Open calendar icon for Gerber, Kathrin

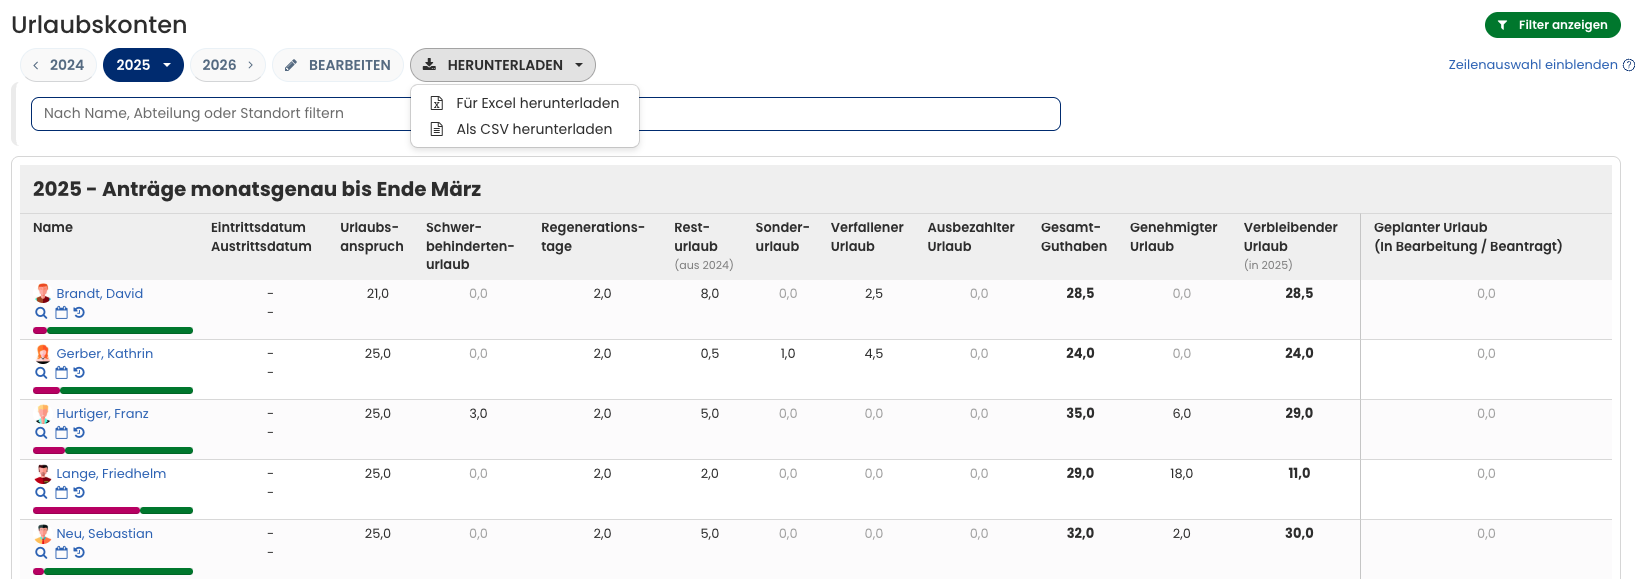coord(61,373)
